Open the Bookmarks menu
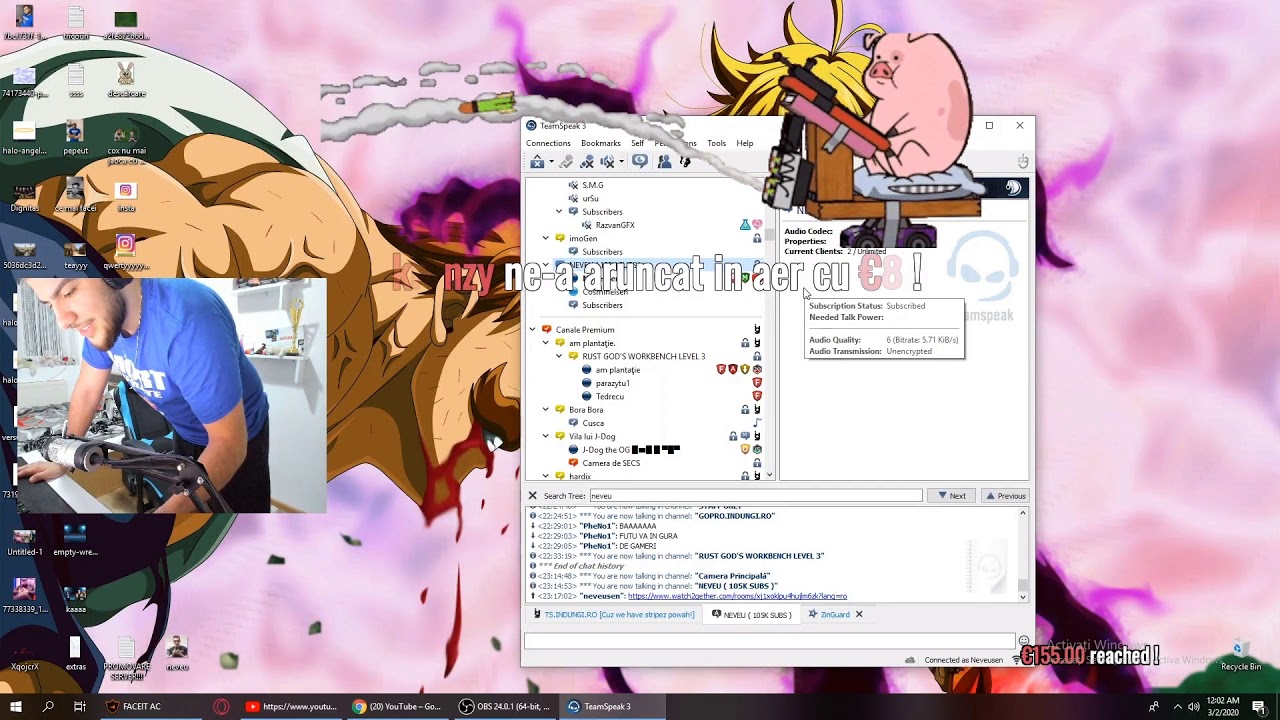Image resolution: width=1280 pixels, height=720 pixels. click(x=601, y=143)
